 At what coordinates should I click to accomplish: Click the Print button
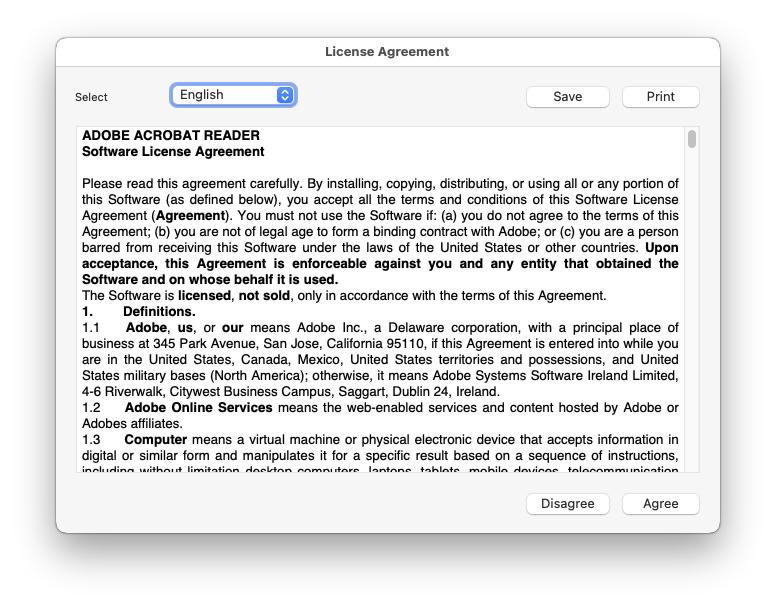[660, 97]
